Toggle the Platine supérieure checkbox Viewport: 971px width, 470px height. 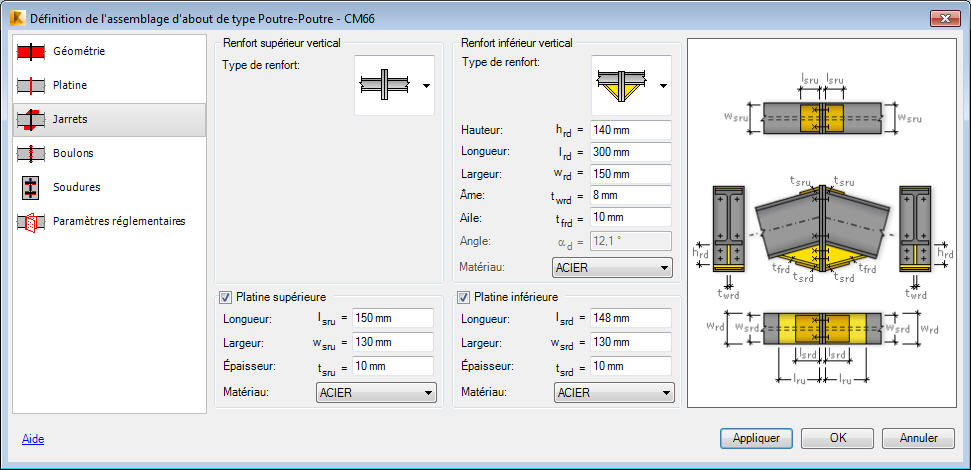(x=225, y=298)
